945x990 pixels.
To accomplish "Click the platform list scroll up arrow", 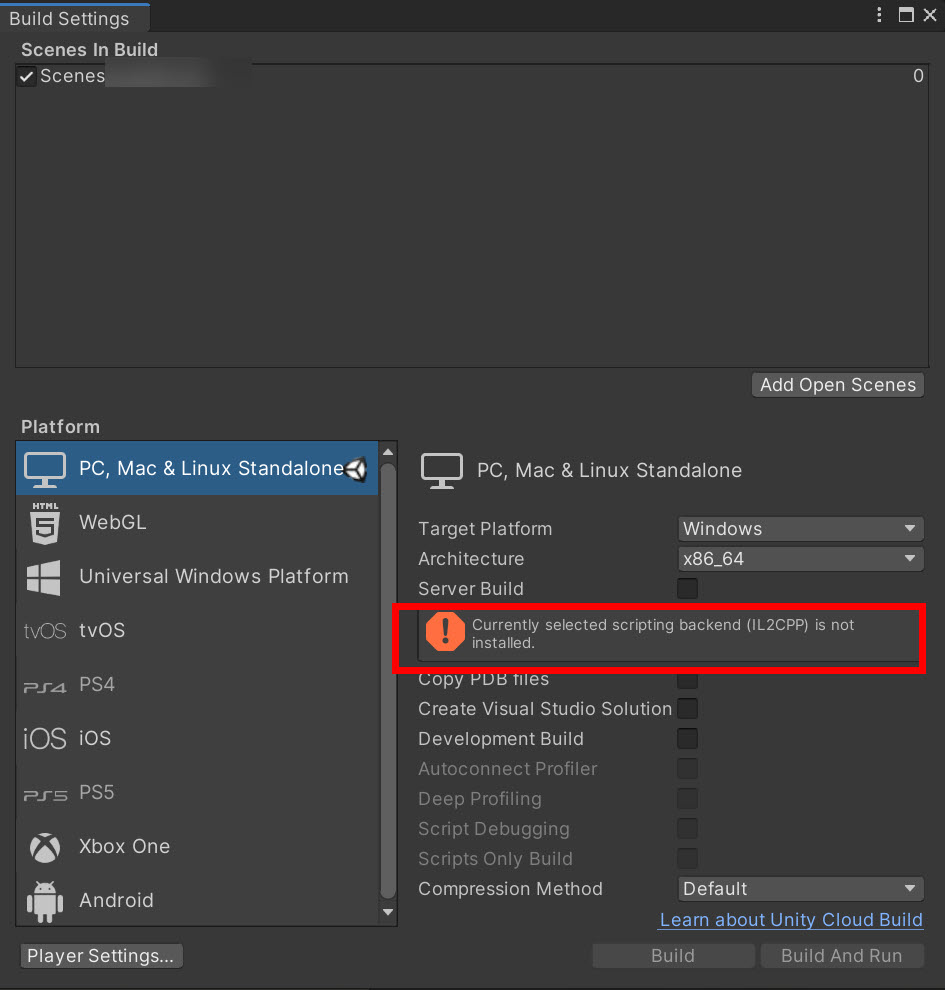I will click(x=388, y=452).
